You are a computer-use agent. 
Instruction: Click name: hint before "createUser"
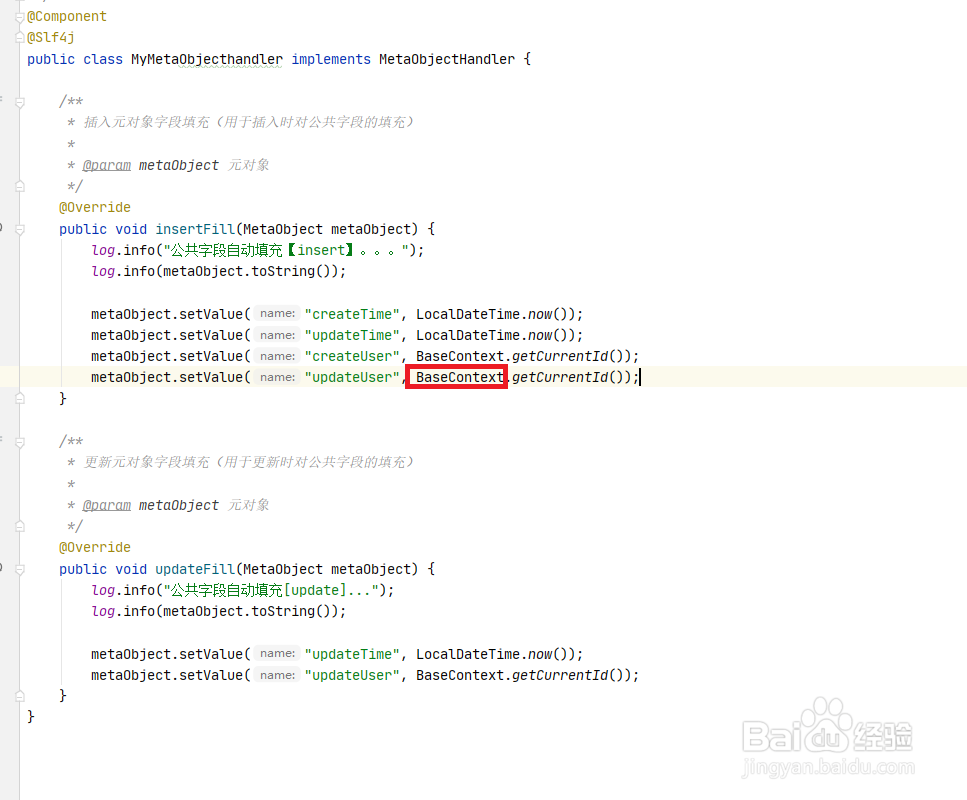pyautogui.click(x=277, y=356)
